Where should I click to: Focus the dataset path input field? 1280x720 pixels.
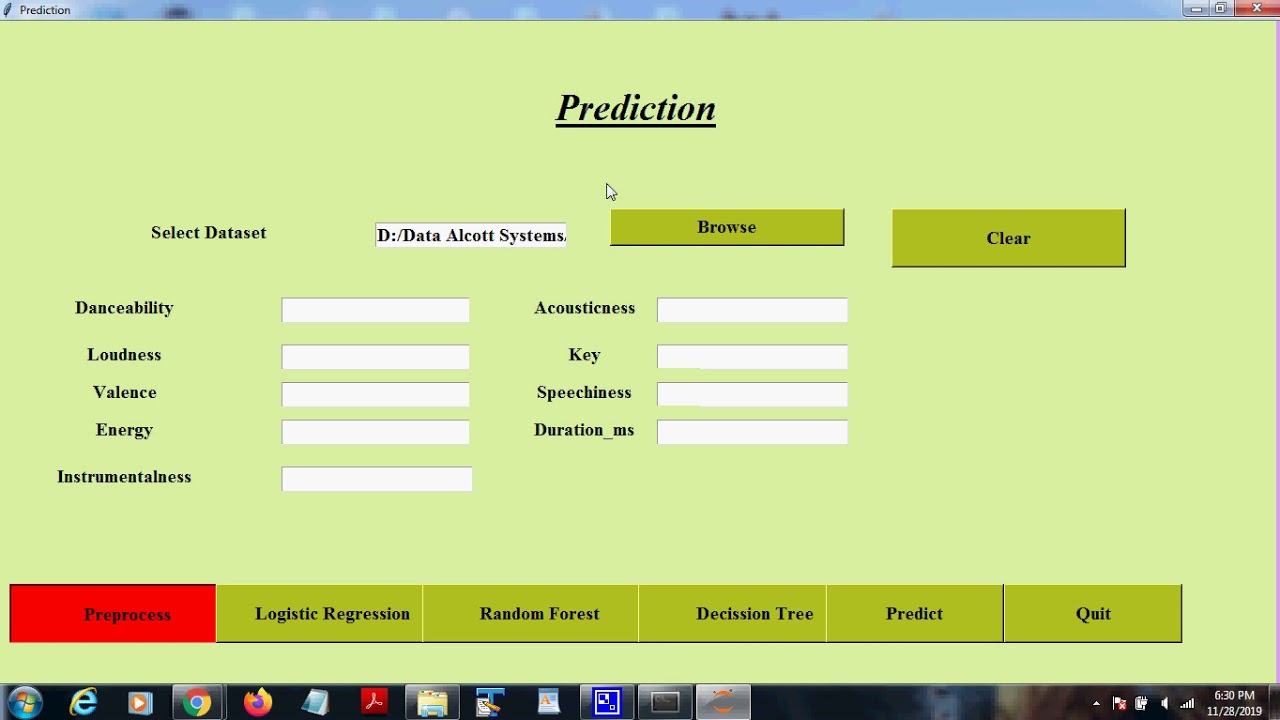tap(471, 235)
